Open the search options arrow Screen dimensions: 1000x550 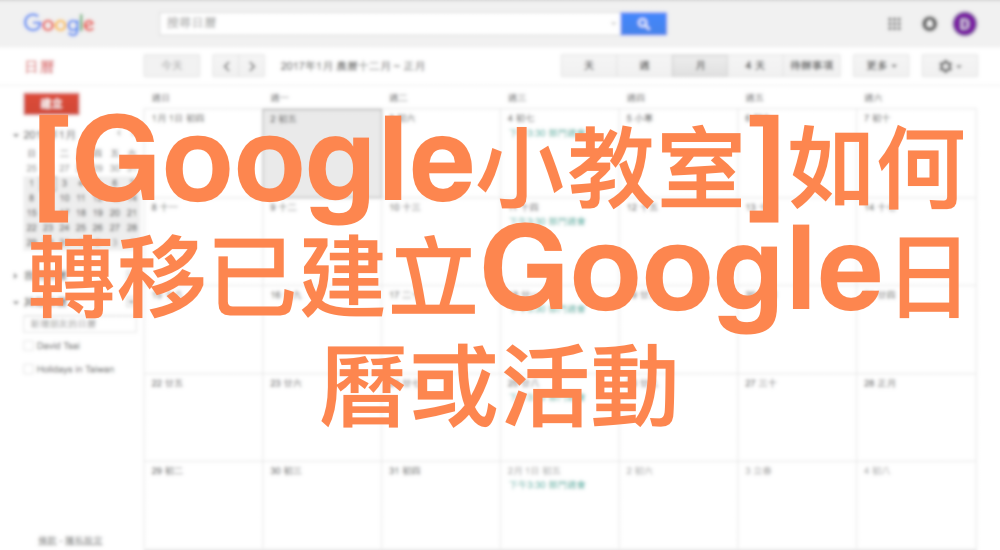[x=612, y=24]
